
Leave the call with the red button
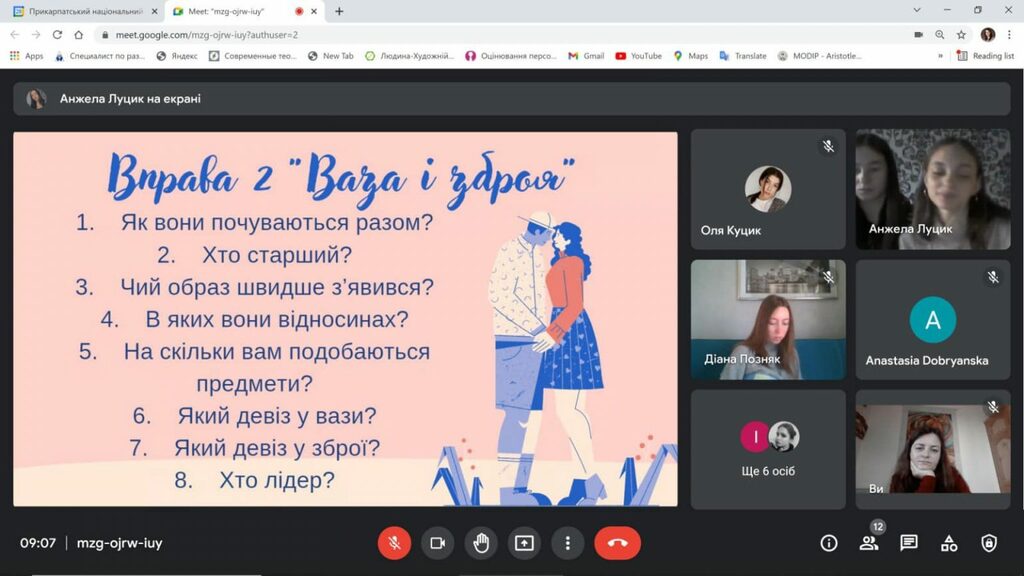617,543
